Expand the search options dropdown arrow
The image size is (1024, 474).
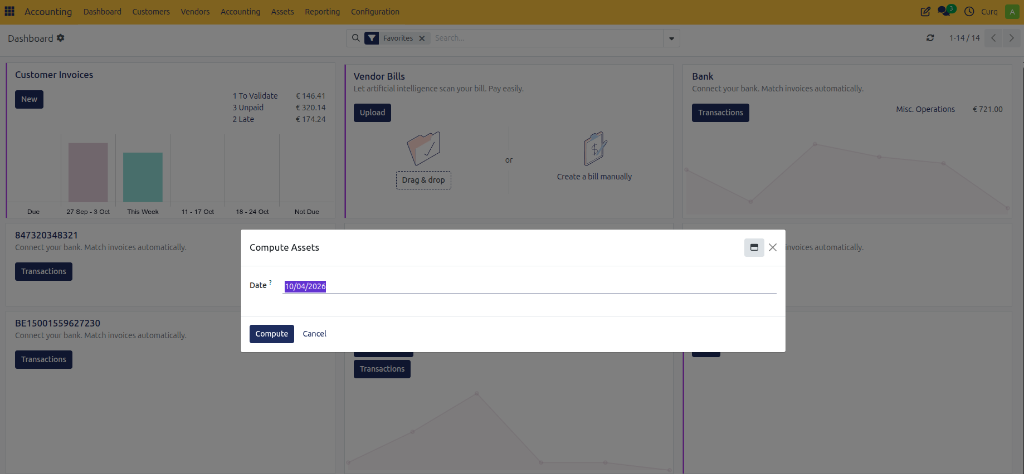pos(671,39)
